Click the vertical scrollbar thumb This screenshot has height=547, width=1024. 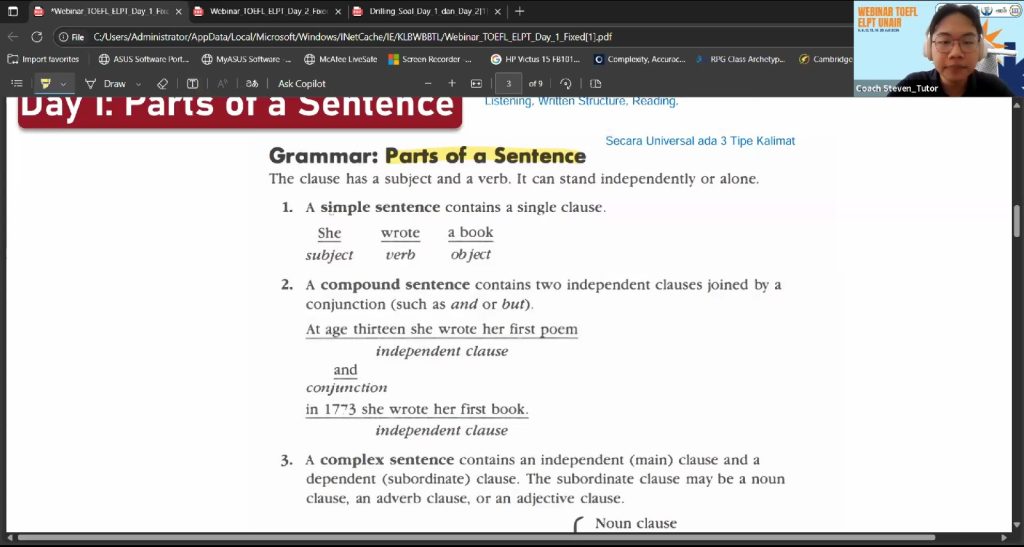click(x=1017, y=221)
